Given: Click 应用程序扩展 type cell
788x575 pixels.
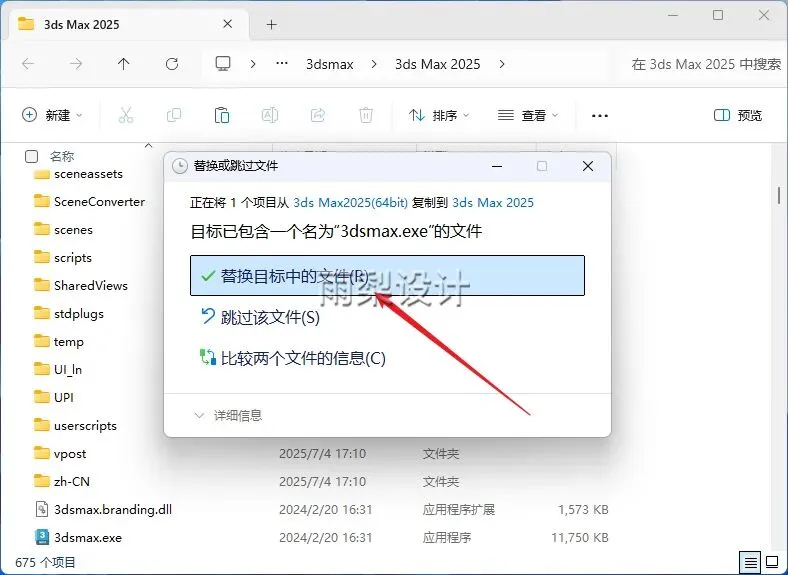Looking at the screenshot, I should point(458,509).
